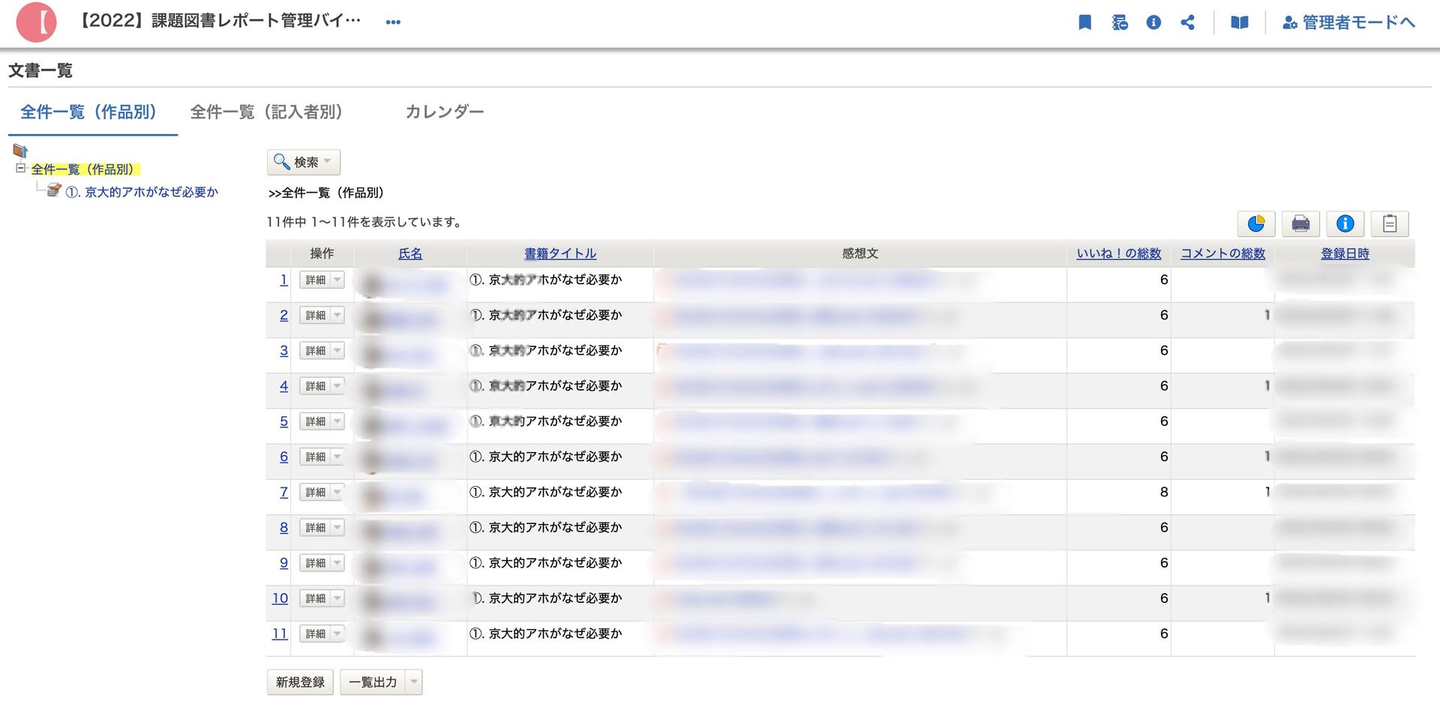This screenshot has width=1440, height=713.
Task: Open record number 1 link
Action: click(x=283, y=280)
